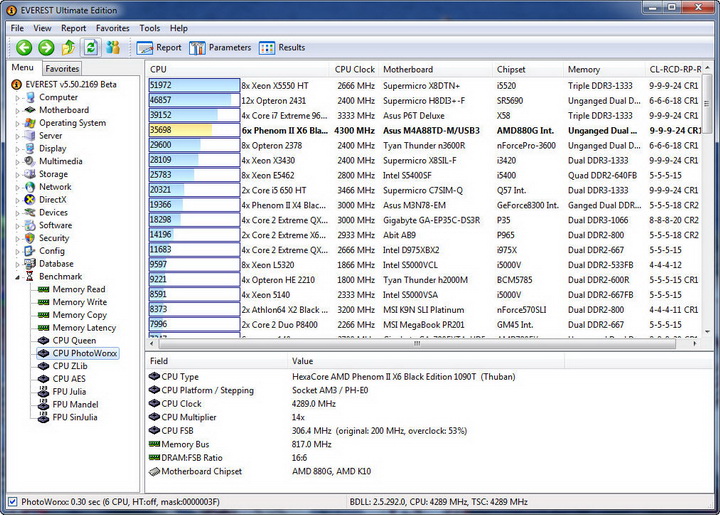Switch to the Favorites tab
Viewport: 720px width, 515px height.
(62, 68)
